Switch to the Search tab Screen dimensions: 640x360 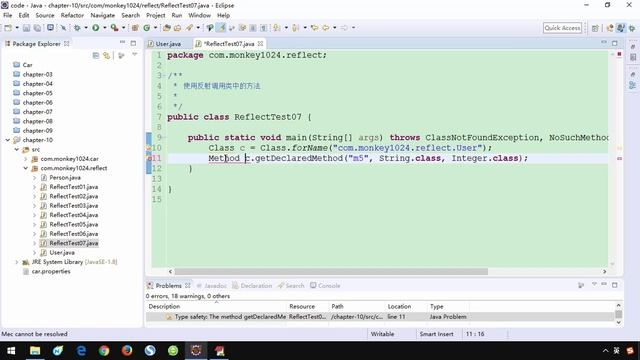pyautogui.click(x=291, y=285)
